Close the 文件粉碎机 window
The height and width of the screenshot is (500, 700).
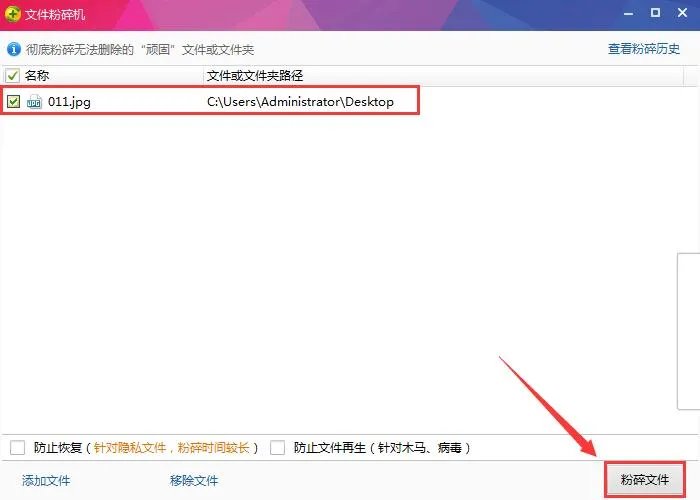click(682, 13)
